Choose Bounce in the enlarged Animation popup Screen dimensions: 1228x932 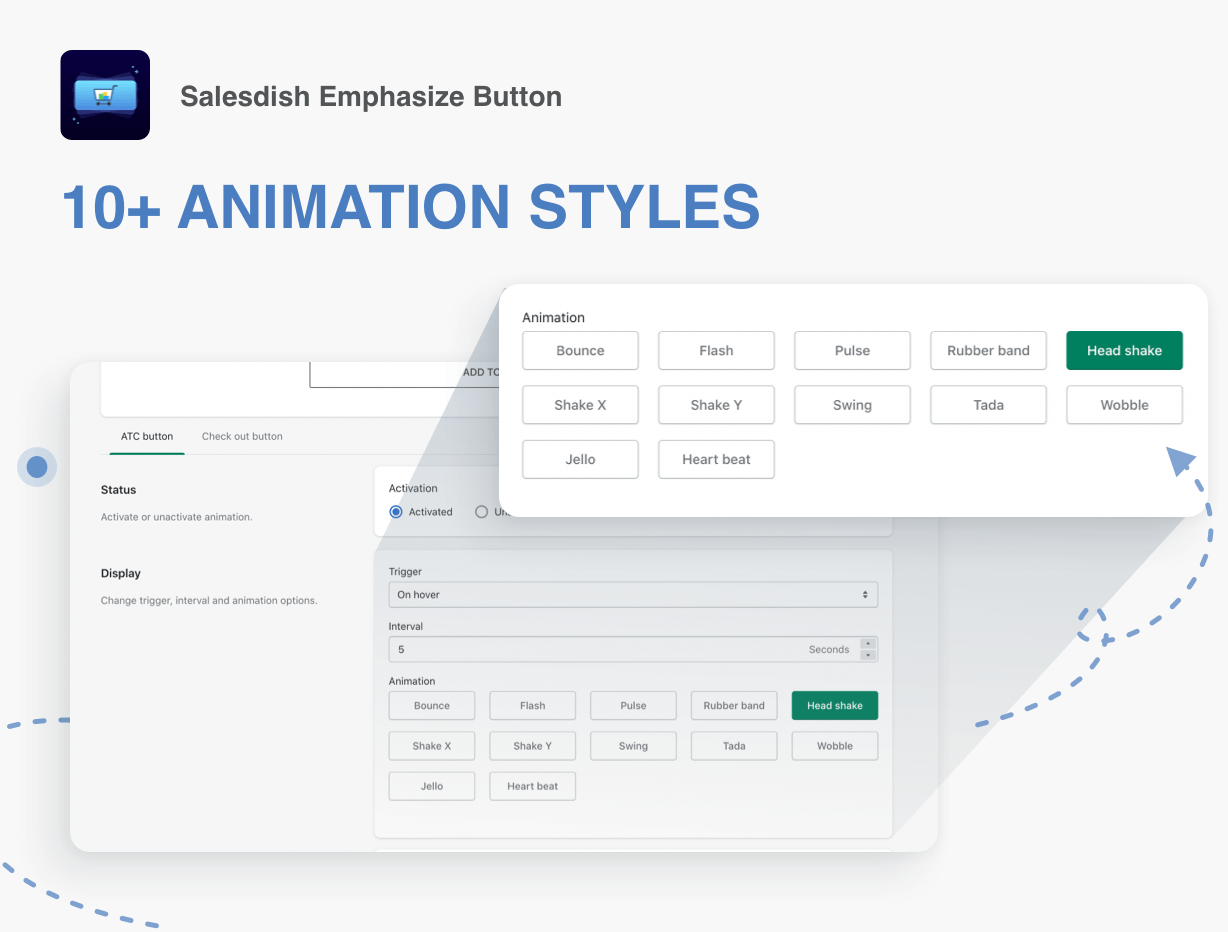click(580, 351)
